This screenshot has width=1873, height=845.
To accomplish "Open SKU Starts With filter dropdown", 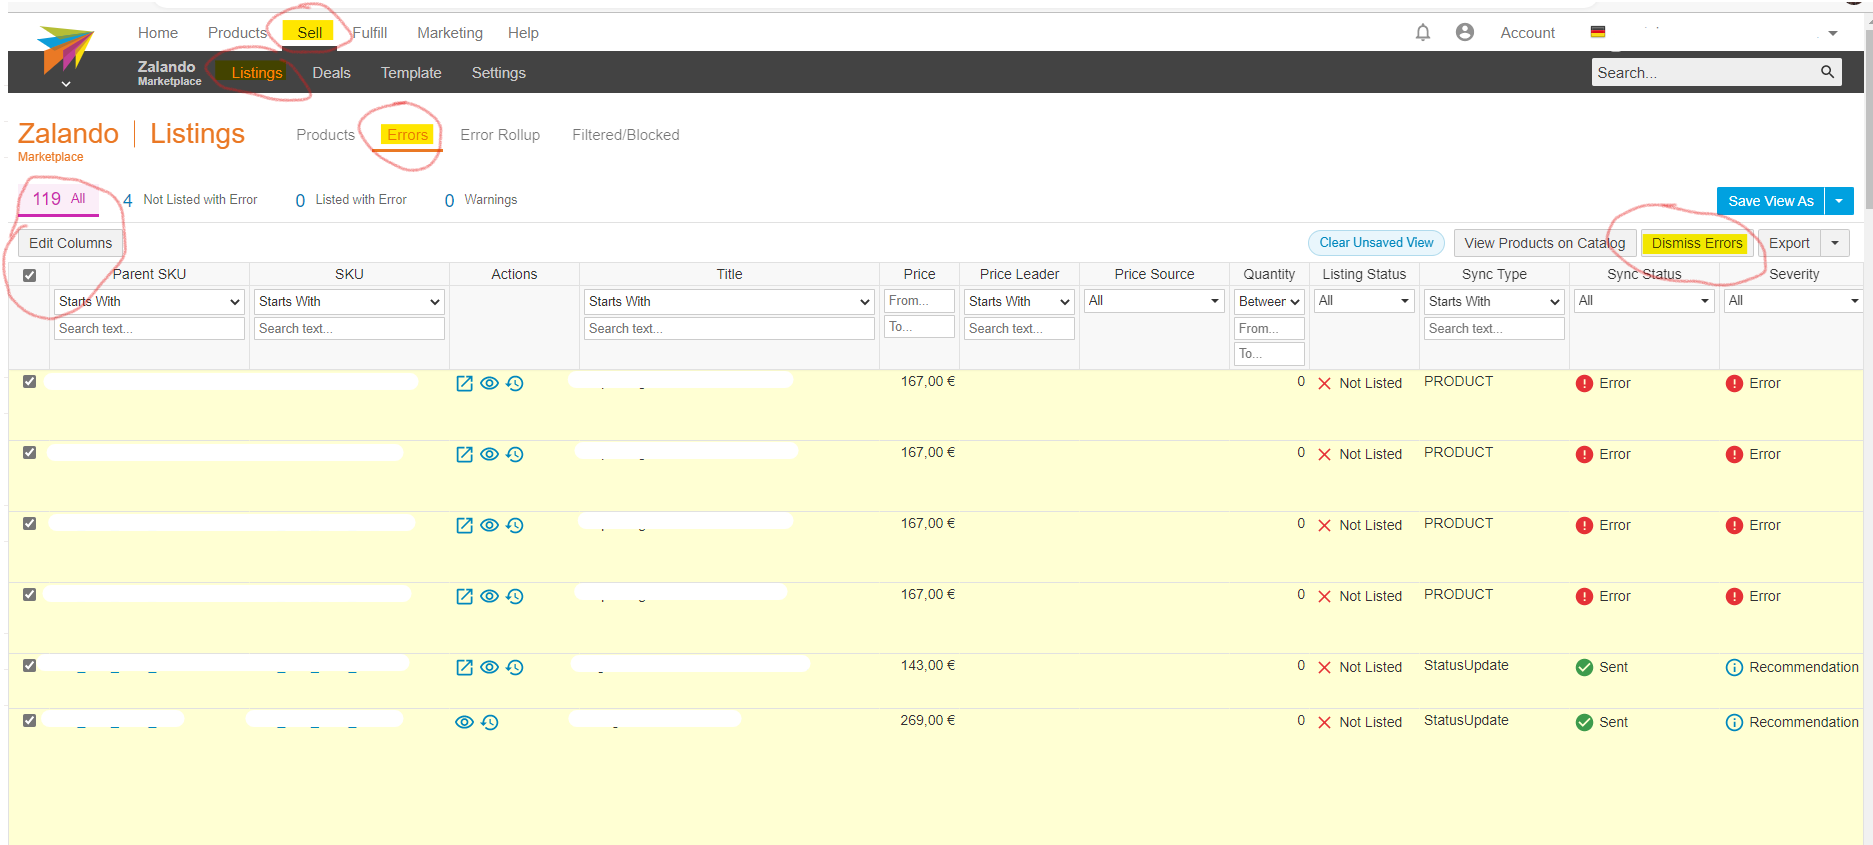I will pos(349,301).
